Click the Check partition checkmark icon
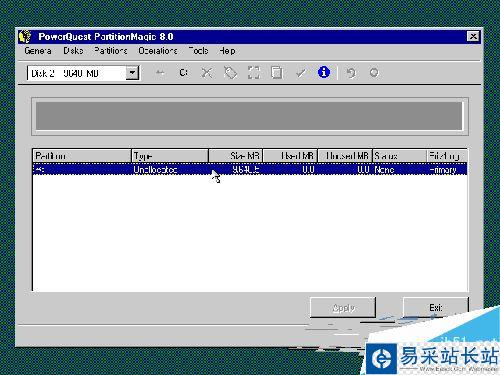 pyautogui.click(x=301, y=72)
